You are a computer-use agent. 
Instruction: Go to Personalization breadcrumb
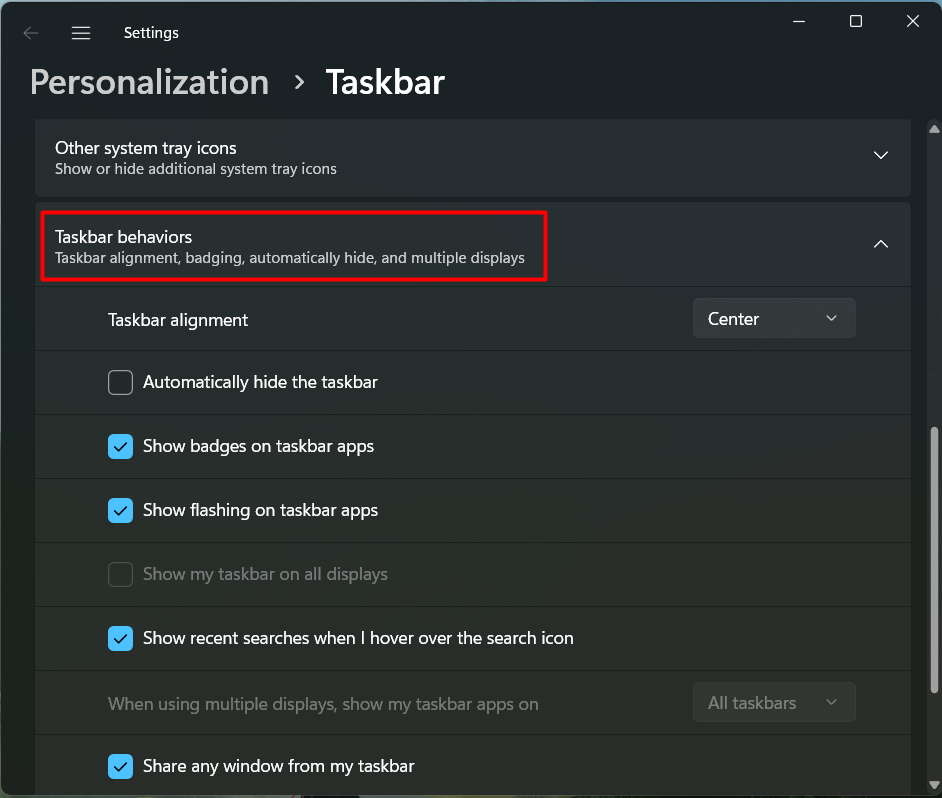pyautogui.click(x=149, y=82)
